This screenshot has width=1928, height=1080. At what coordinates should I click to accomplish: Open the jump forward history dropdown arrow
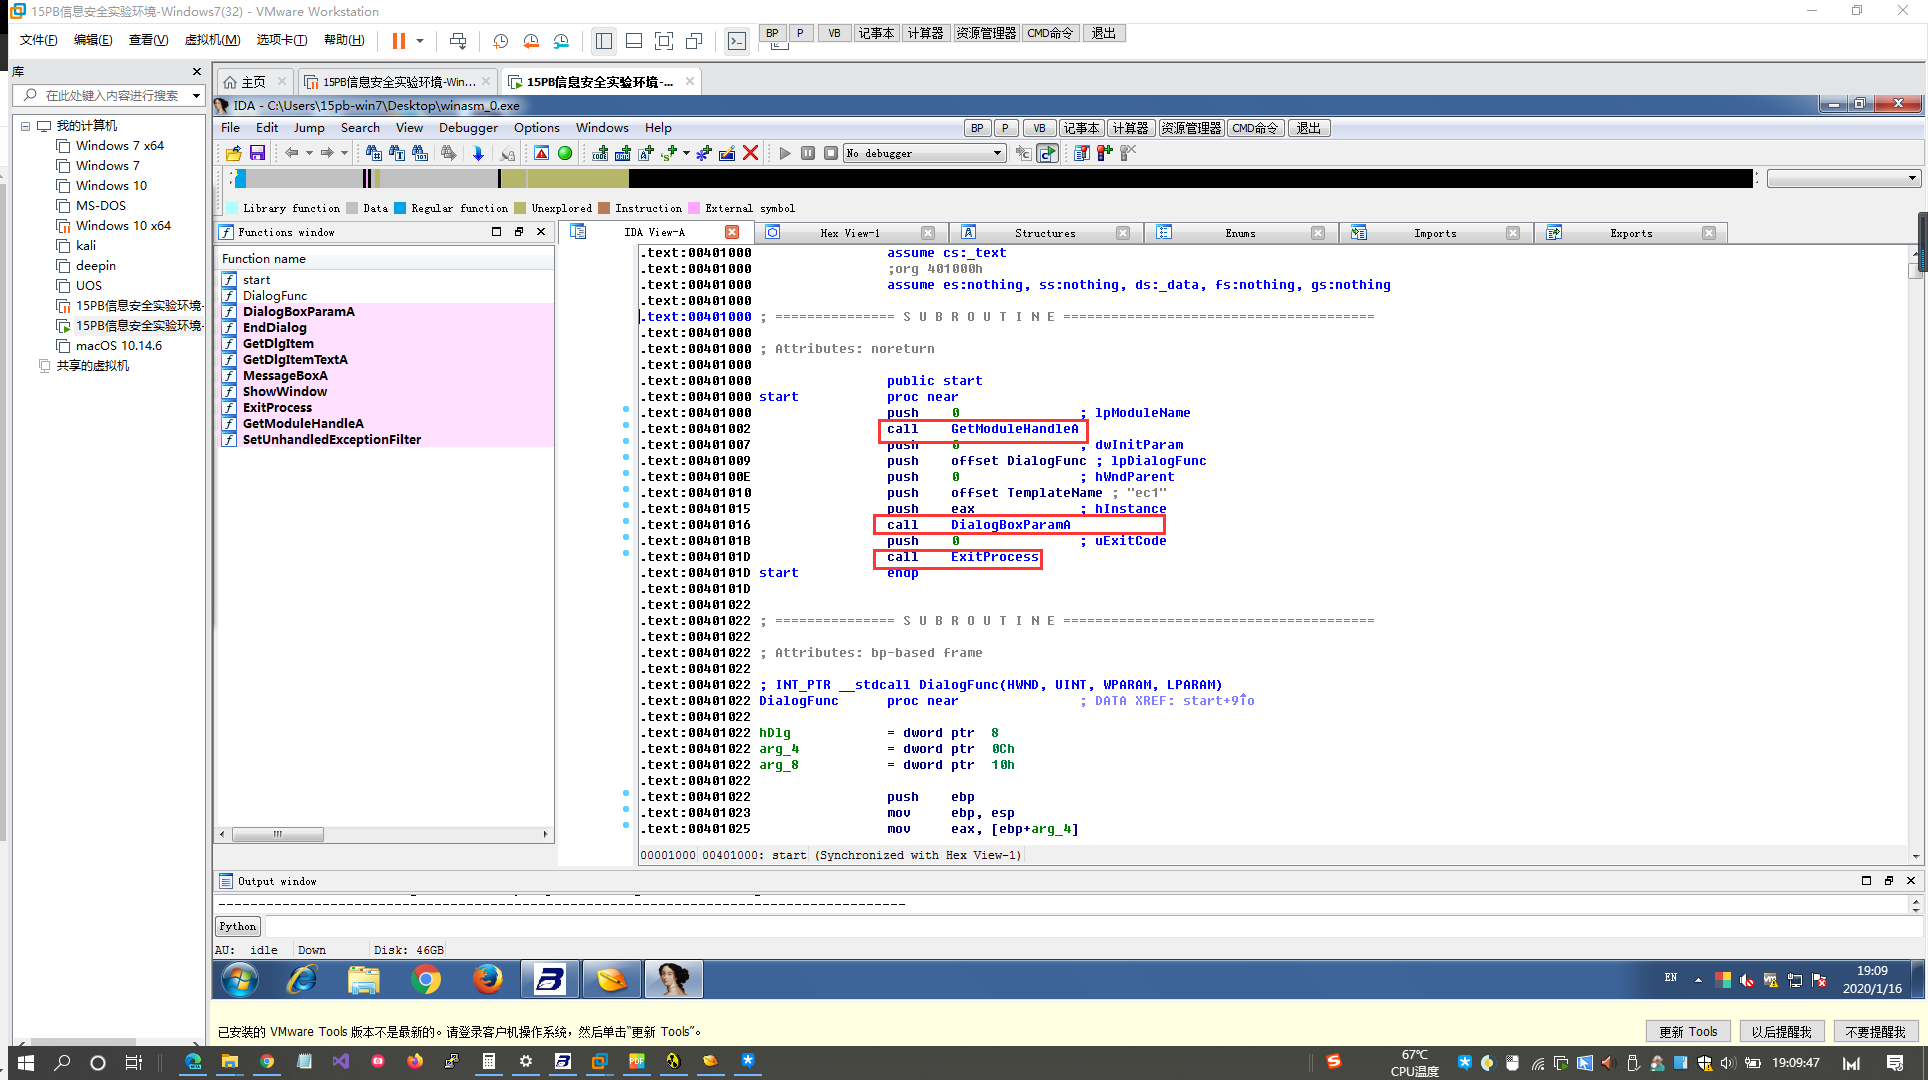(x=344, y=153)
